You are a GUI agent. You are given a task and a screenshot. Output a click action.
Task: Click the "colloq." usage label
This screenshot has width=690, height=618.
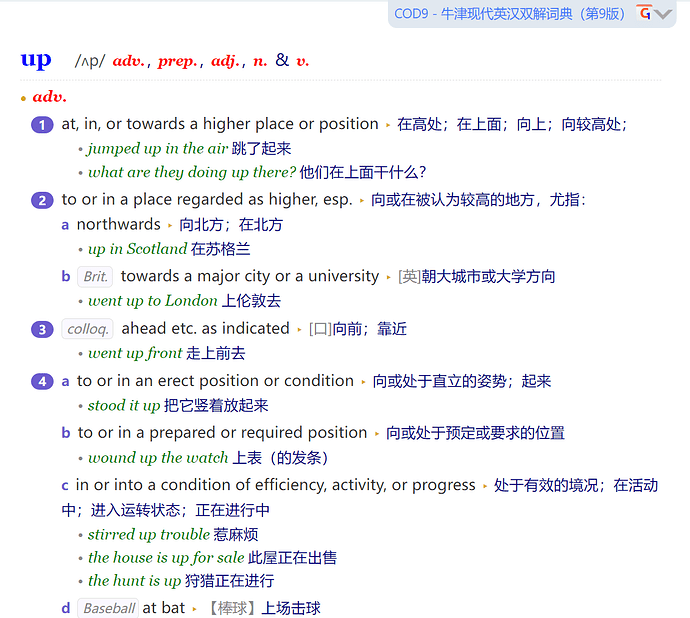(x=87, y=329)
